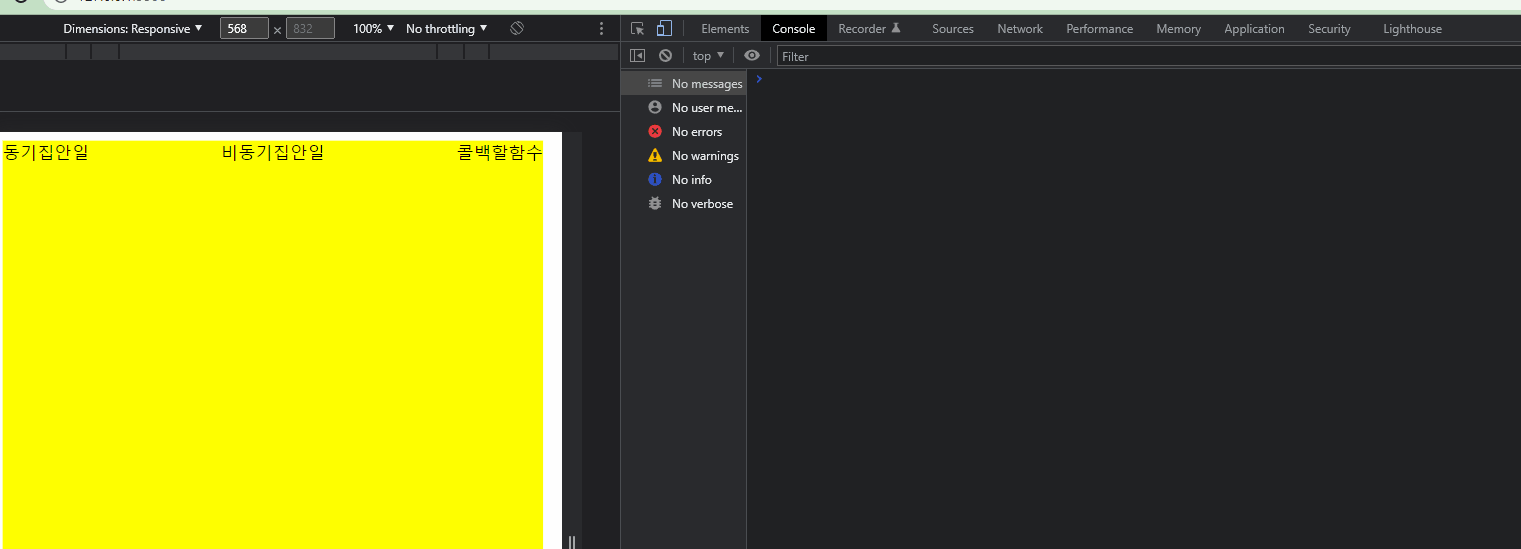This screenshot has height=549, width=1521.
Task: Click the console prompt chevron
Action: click(759, 79)
